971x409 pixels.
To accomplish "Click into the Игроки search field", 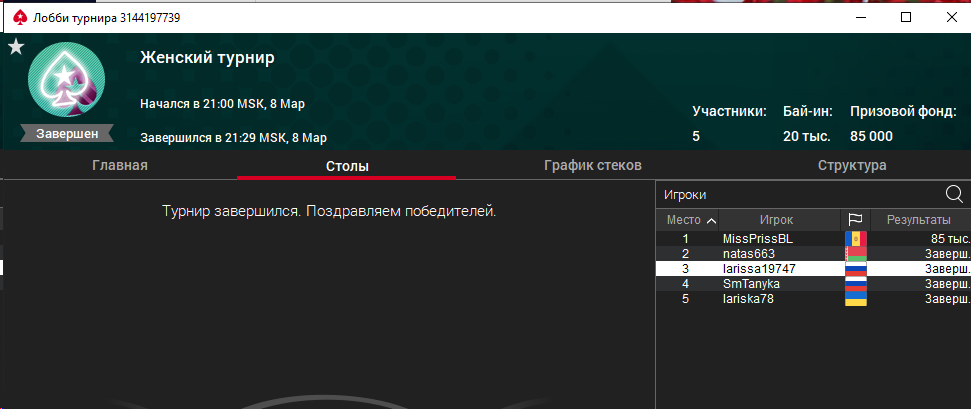I will click(799, 195).
